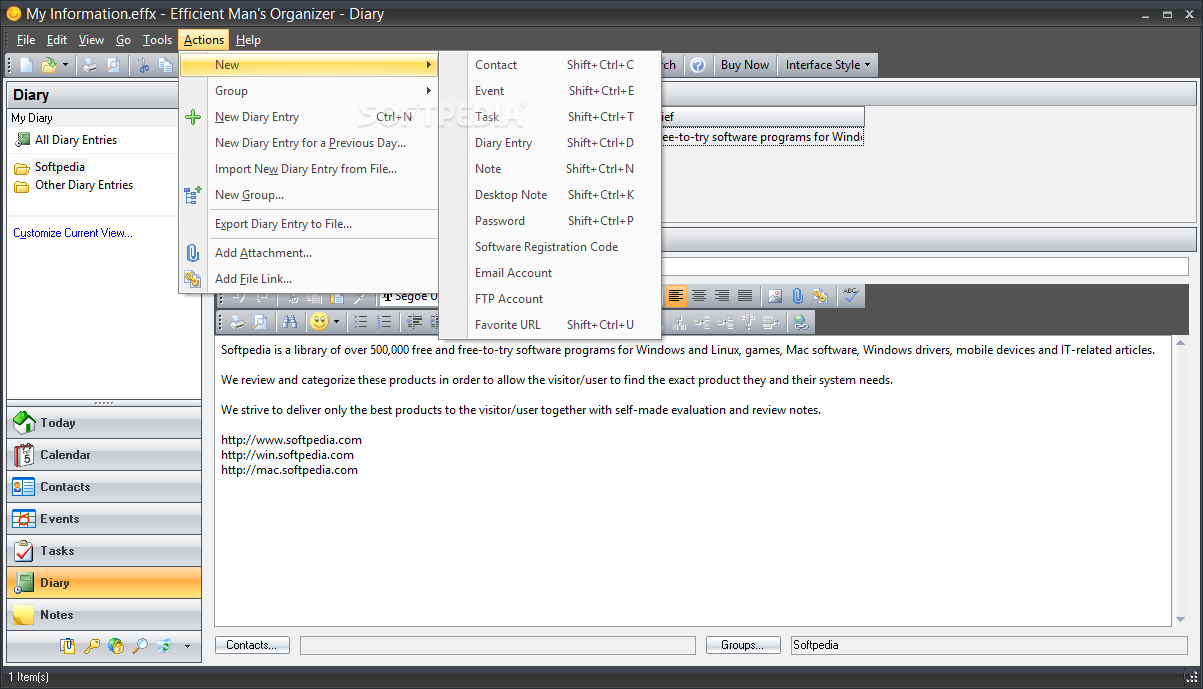Choose Import New Diary Entry from File
Screen dimensions: 1203x689
tap(309, 169)
